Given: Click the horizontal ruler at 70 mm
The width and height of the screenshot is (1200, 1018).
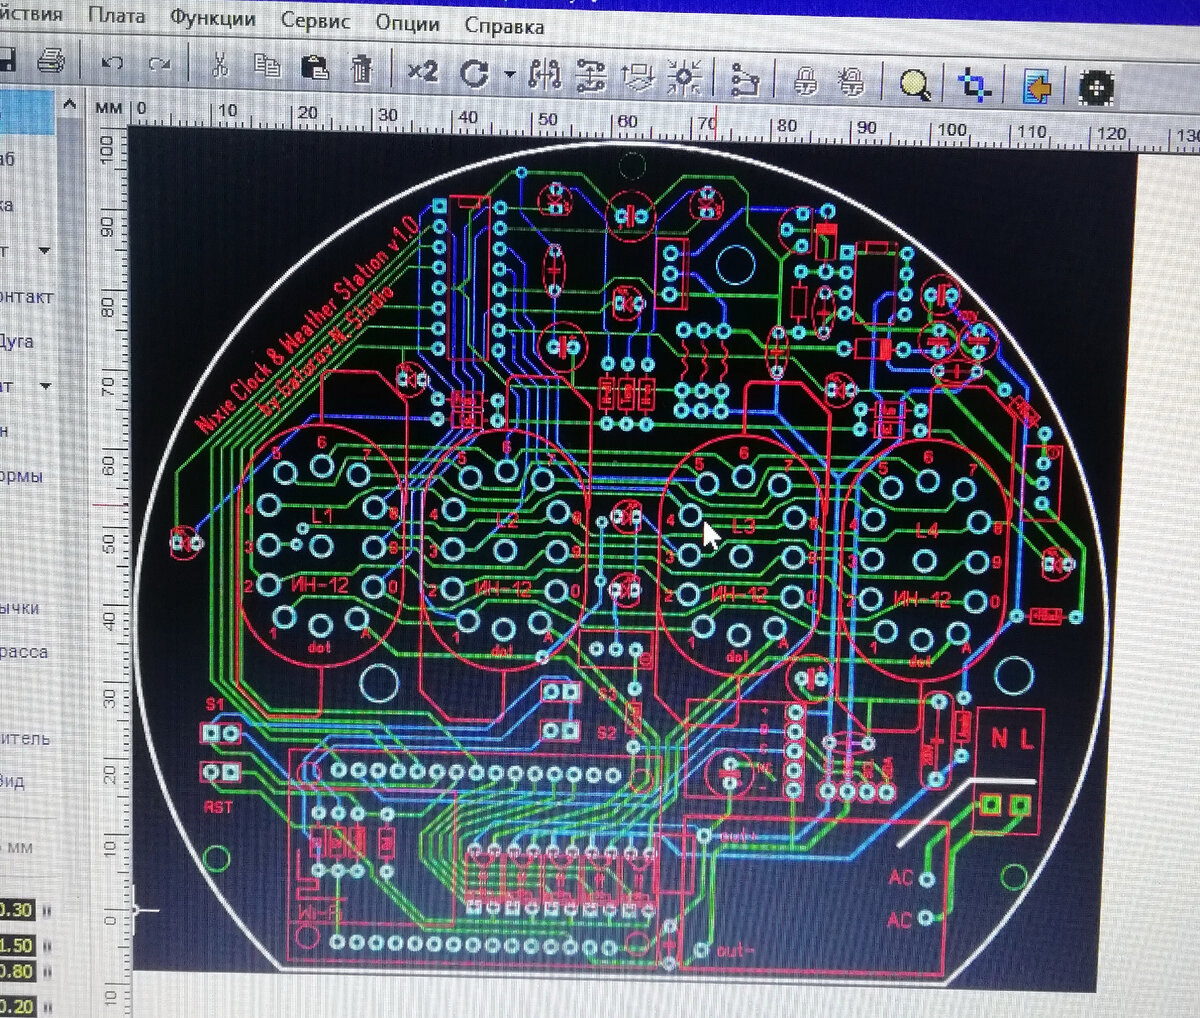Looking at the screenshot, I should pos(706,125).
